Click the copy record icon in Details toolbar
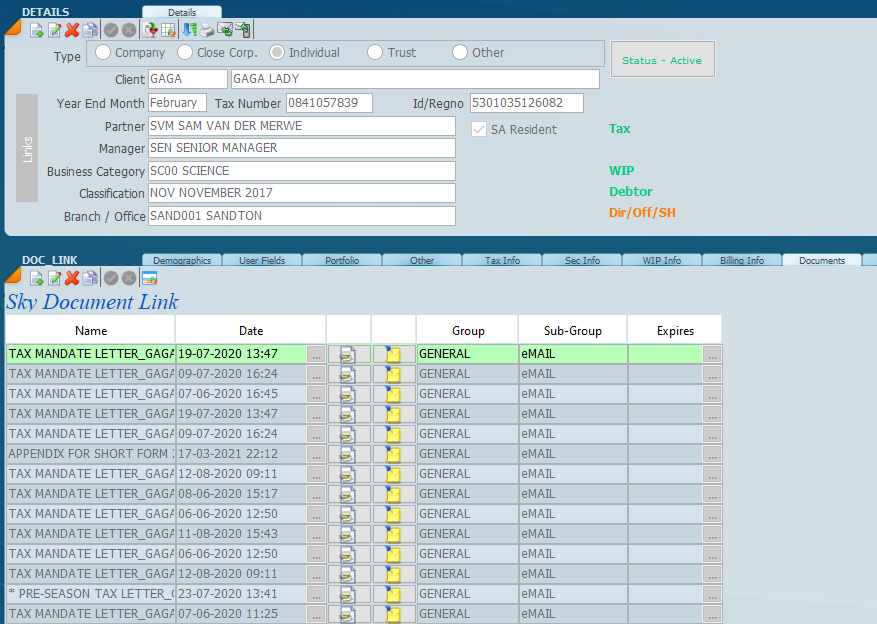The width and height of the screenshot is (877, 624). (x=90, y=30)
